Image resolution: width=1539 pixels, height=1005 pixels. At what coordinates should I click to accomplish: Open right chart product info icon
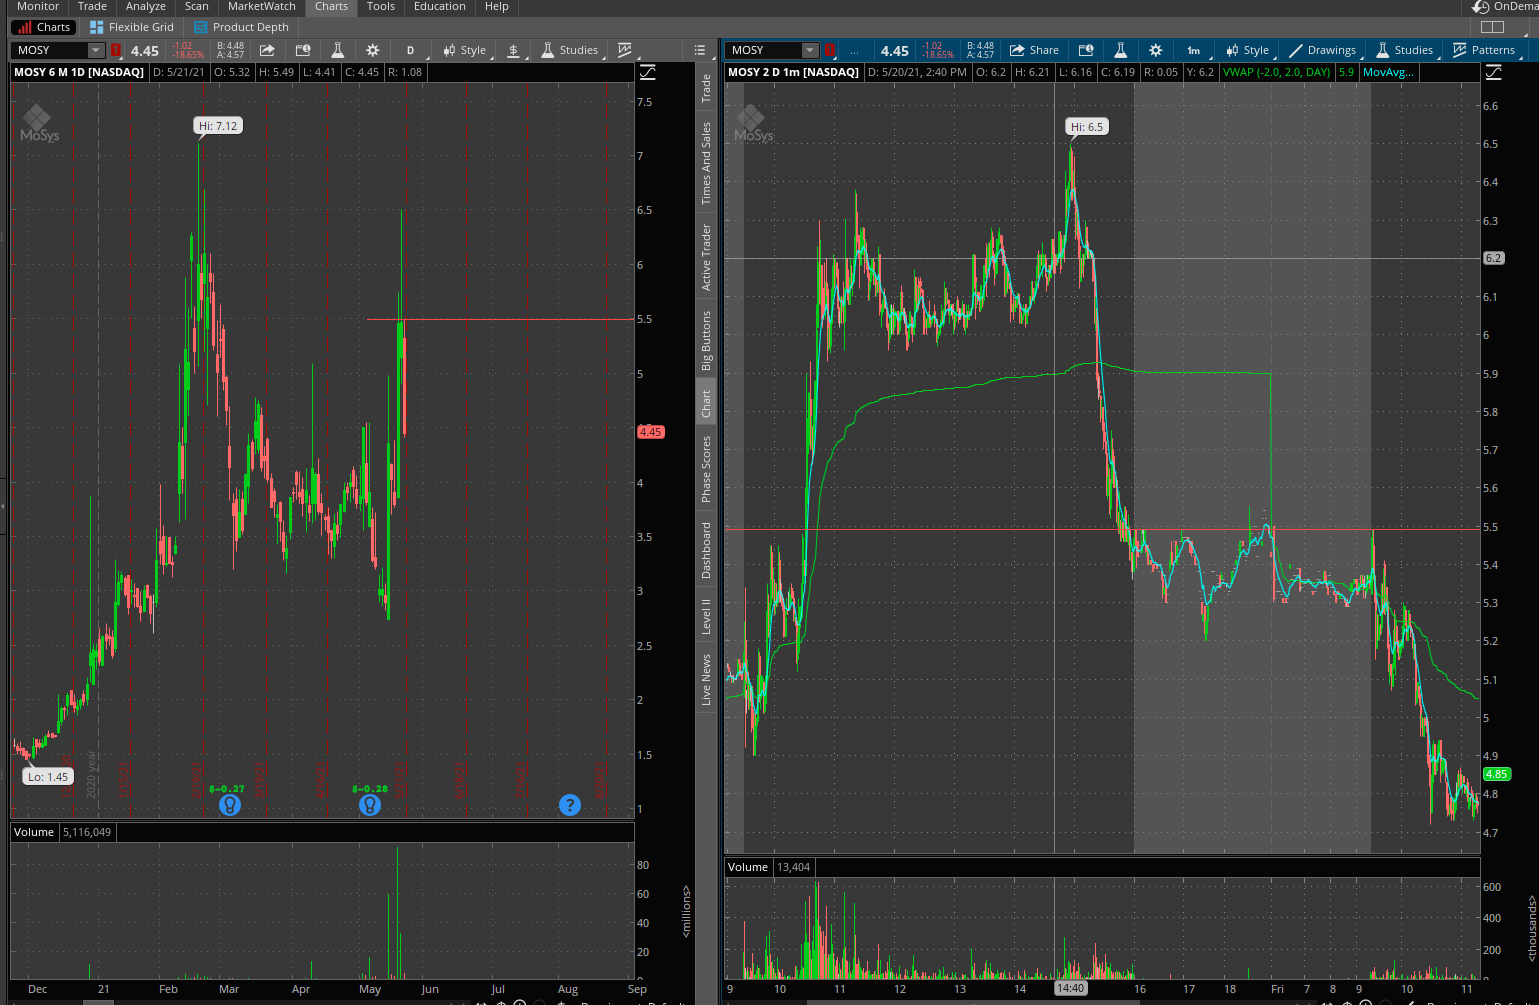click(1085, 50)
